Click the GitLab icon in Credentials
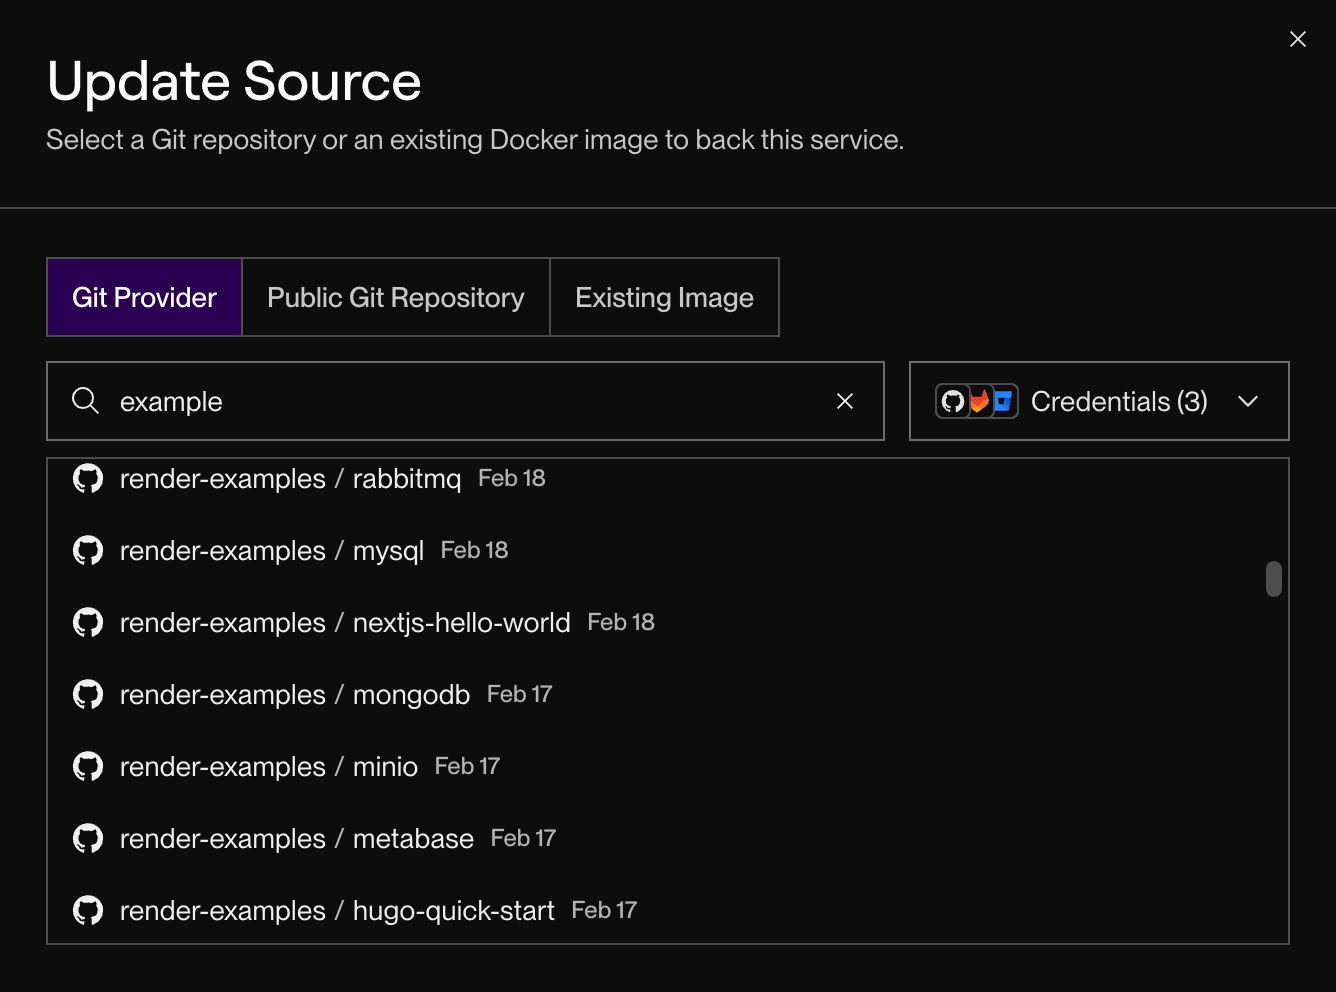 coord(979,401)
